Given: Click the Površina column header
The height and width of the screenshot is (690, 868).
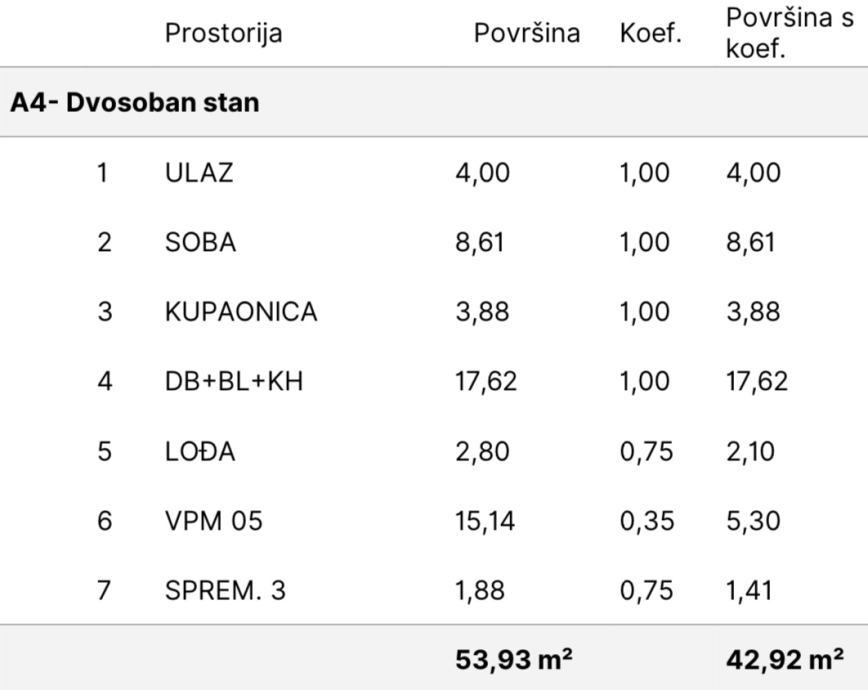Looking at the screenshot, I should click(527, 33).
